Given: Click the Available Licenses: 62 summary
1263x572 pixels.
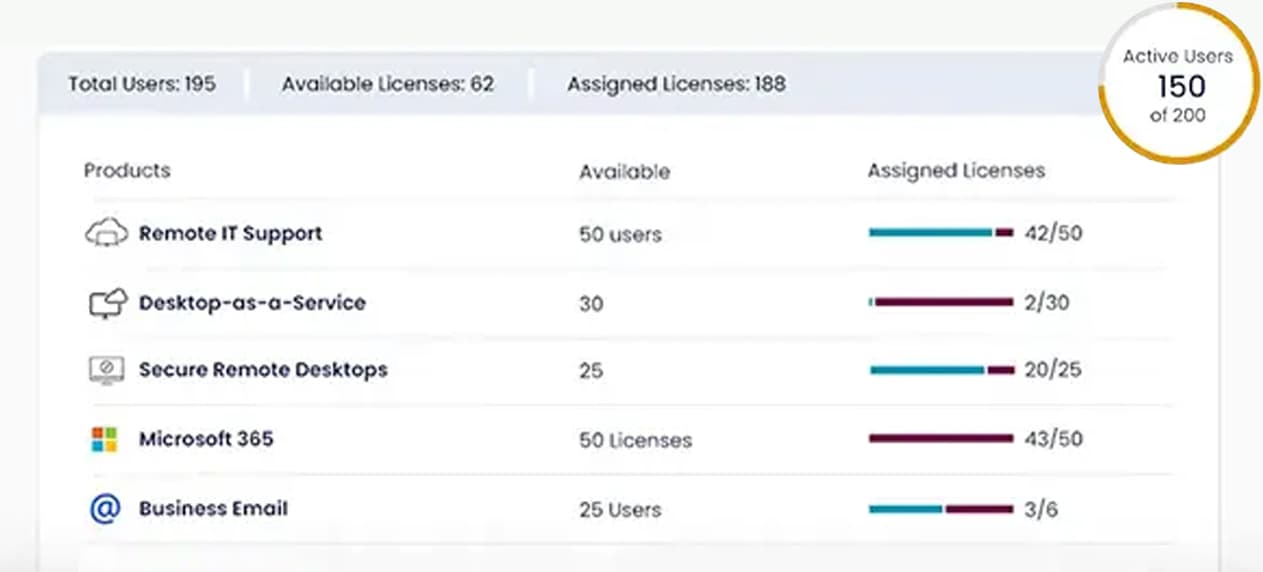Looking at the screenshot, I should tap(387, 84).
